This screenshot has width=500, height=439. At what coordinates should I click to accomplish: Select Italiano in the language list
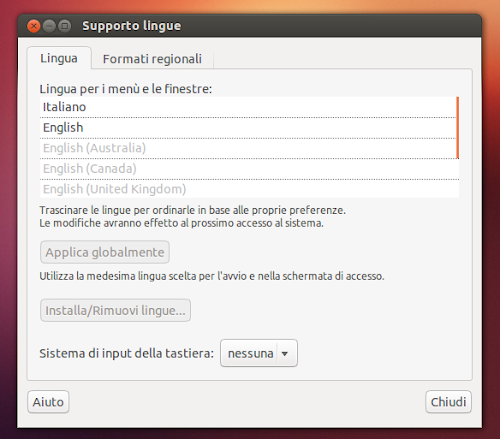pos(248,107)
